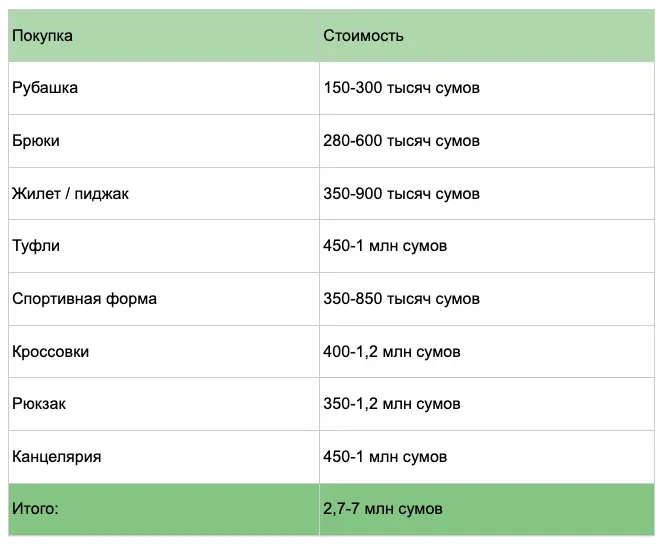Click the 350-850 тысяч сумов value
The image size is (664, 544).
click(401, 299)
